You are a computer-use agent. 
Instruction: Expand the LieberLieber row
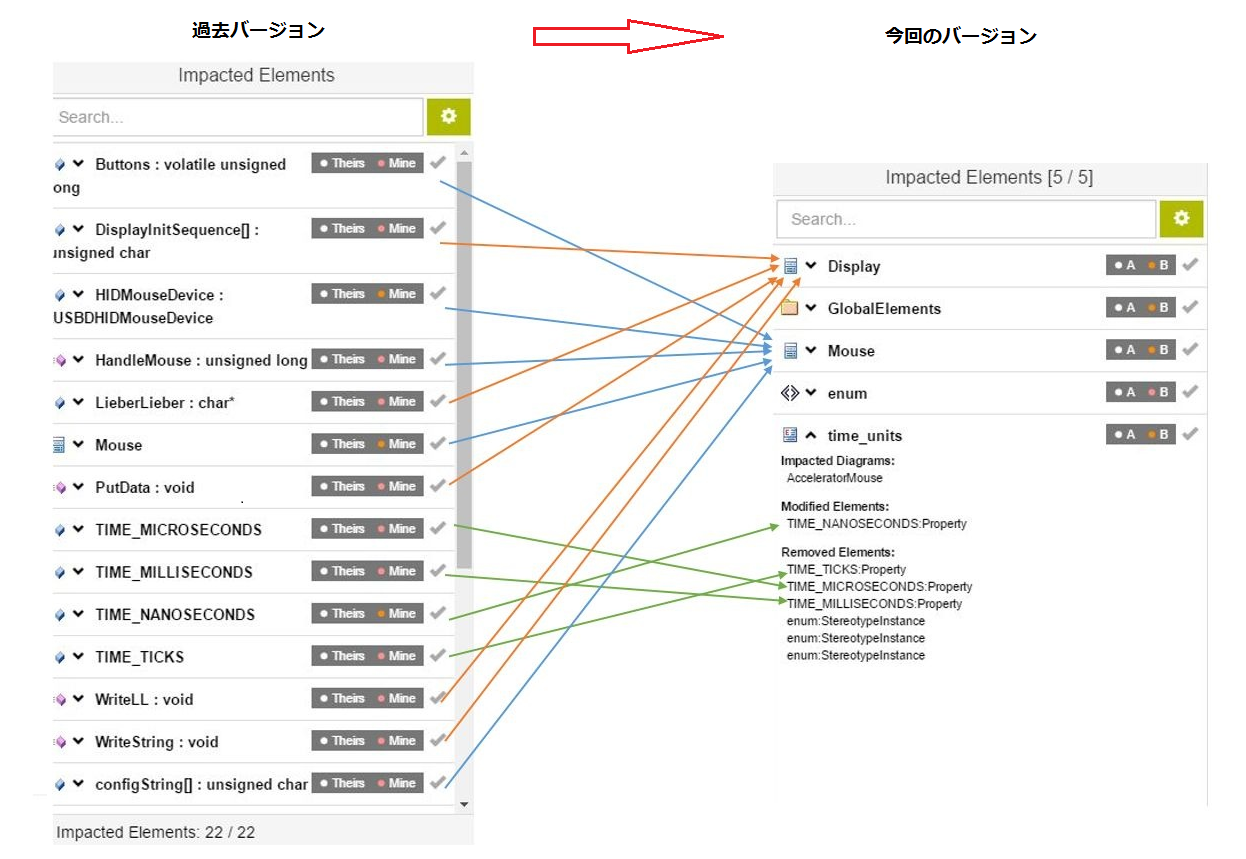pos(78,402)
